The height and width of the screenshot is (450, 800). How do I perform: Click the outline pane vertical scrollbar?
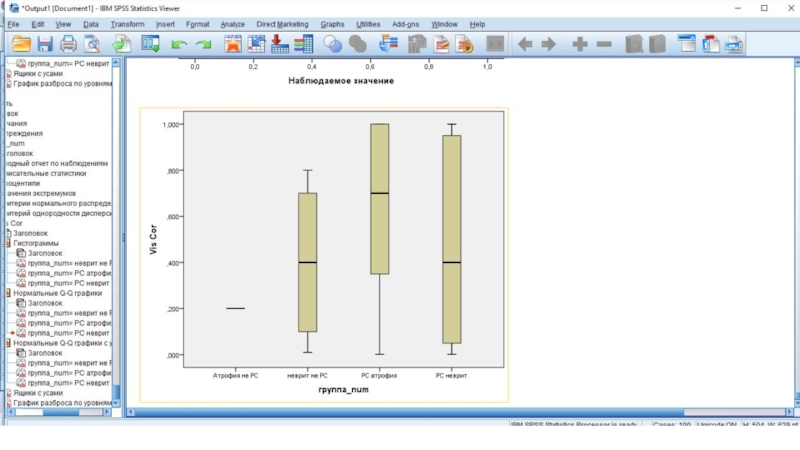(116, 230)
